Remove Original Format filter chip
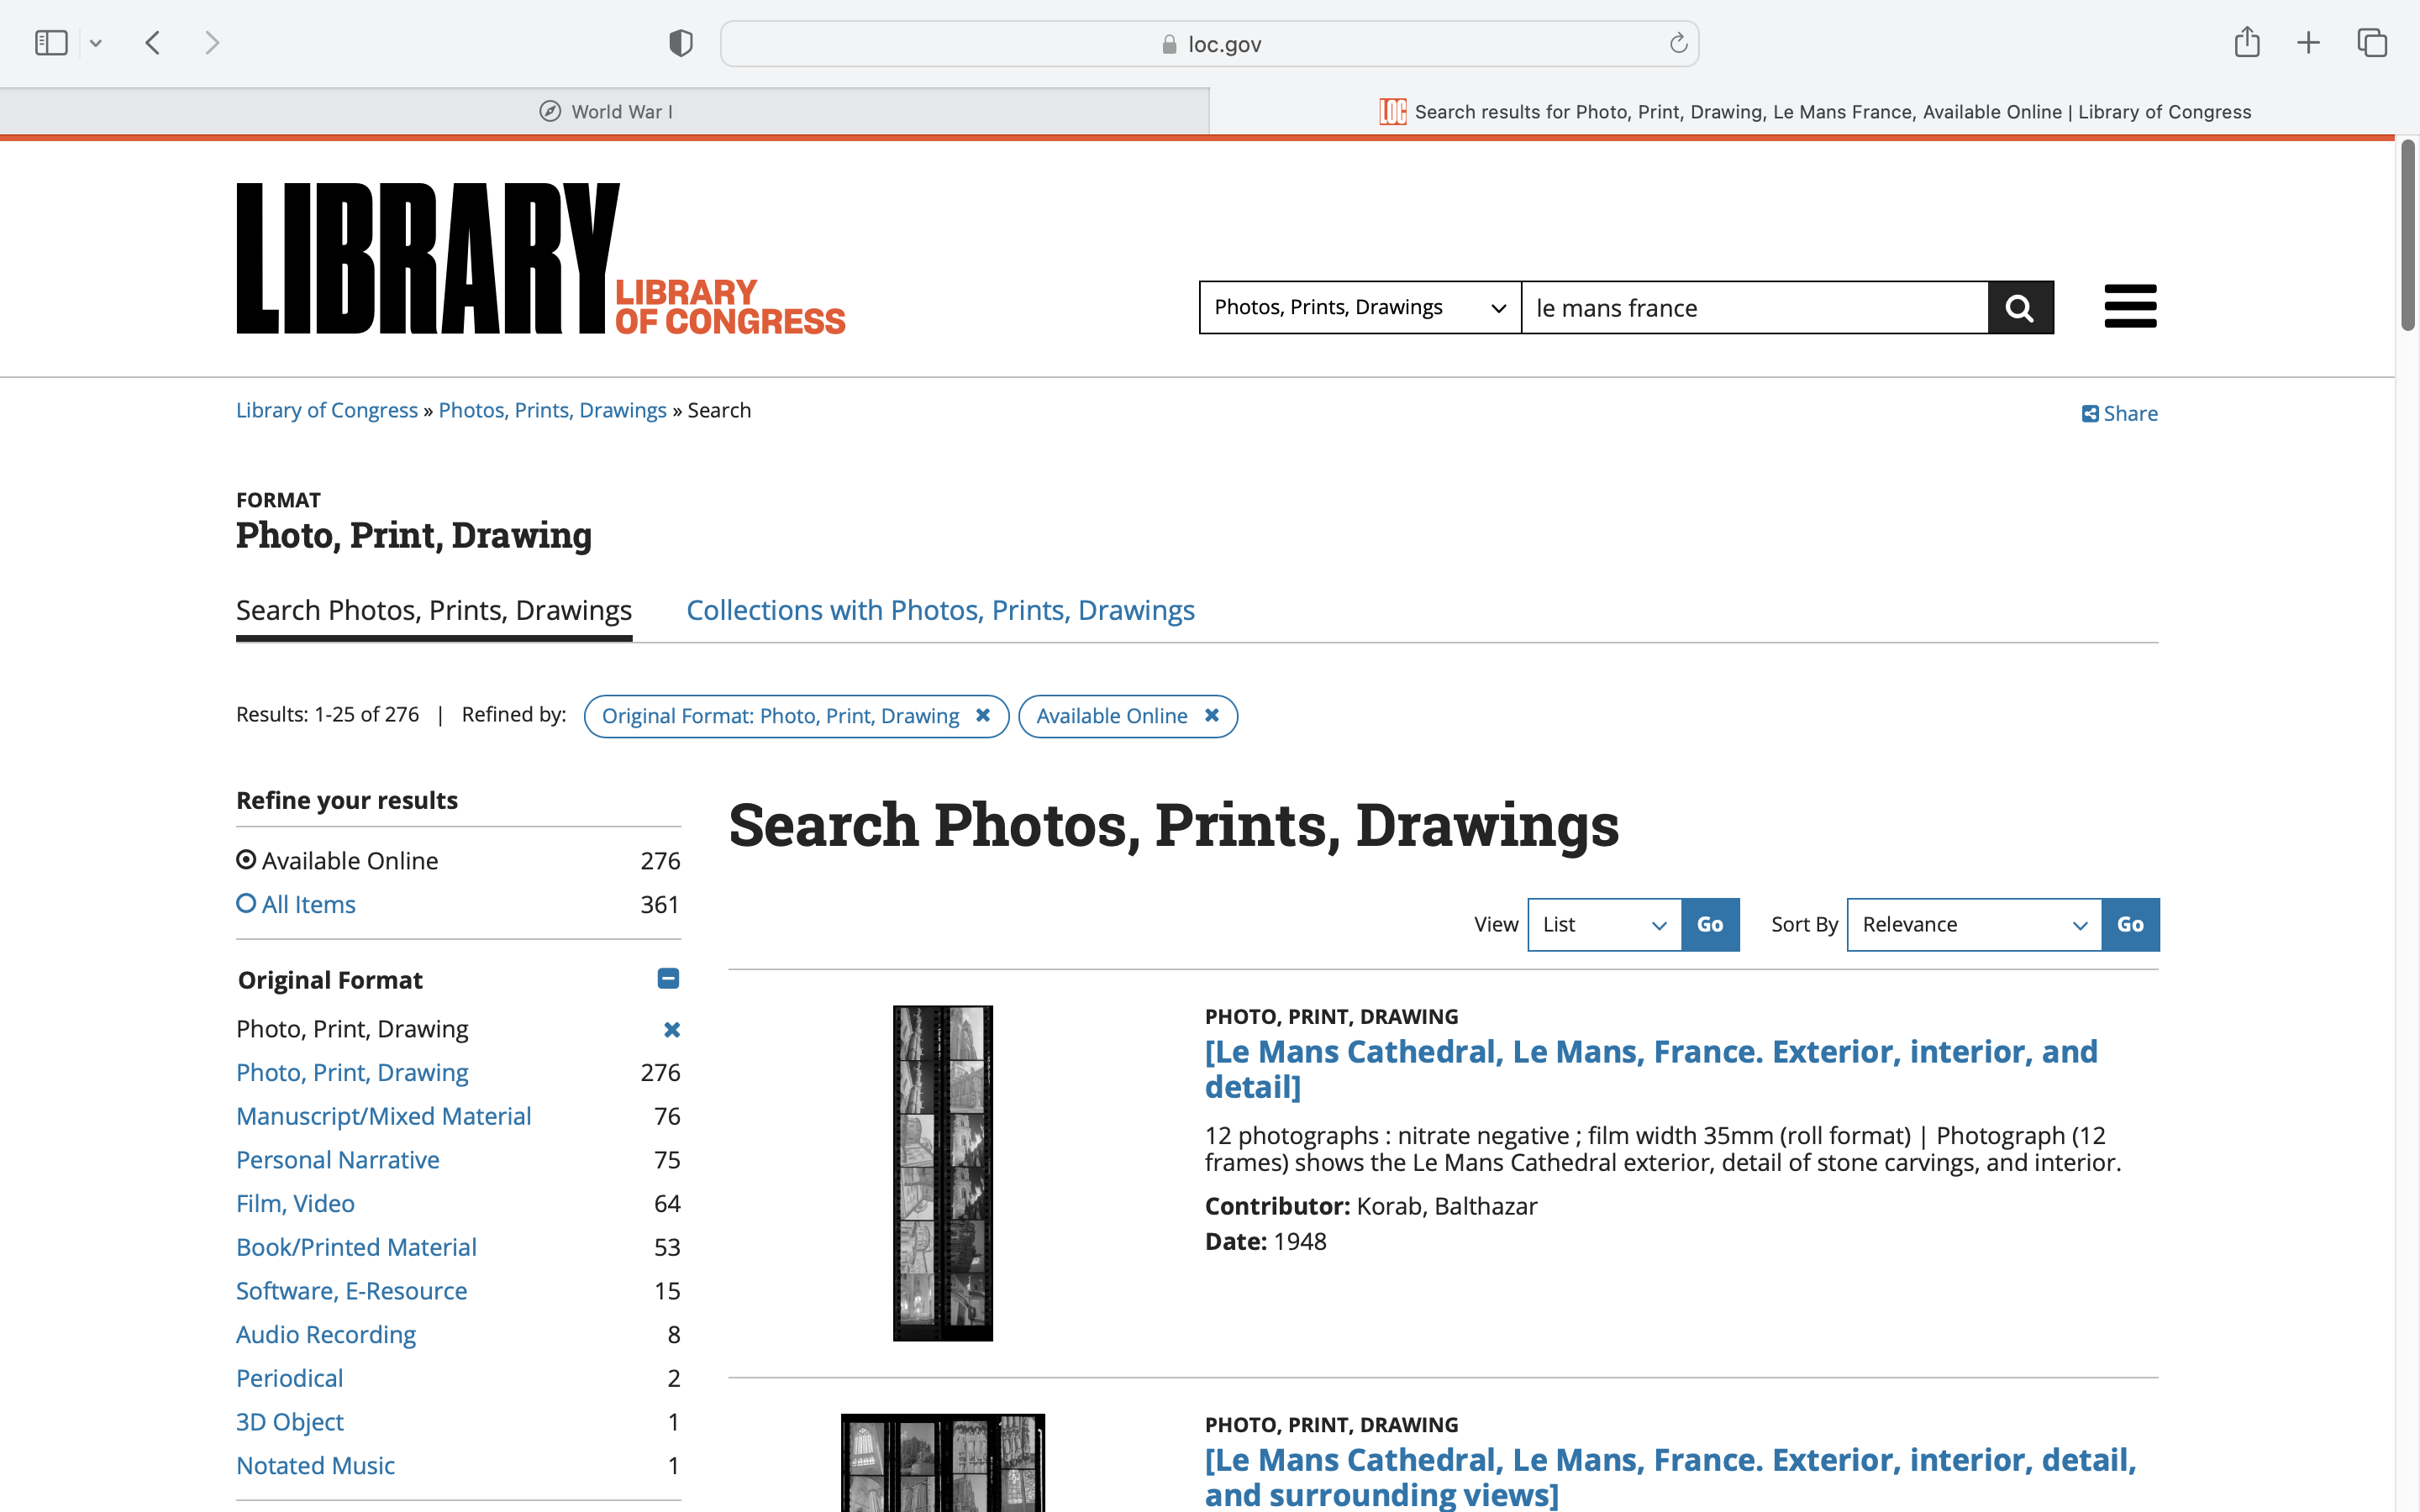 (982, 715)
